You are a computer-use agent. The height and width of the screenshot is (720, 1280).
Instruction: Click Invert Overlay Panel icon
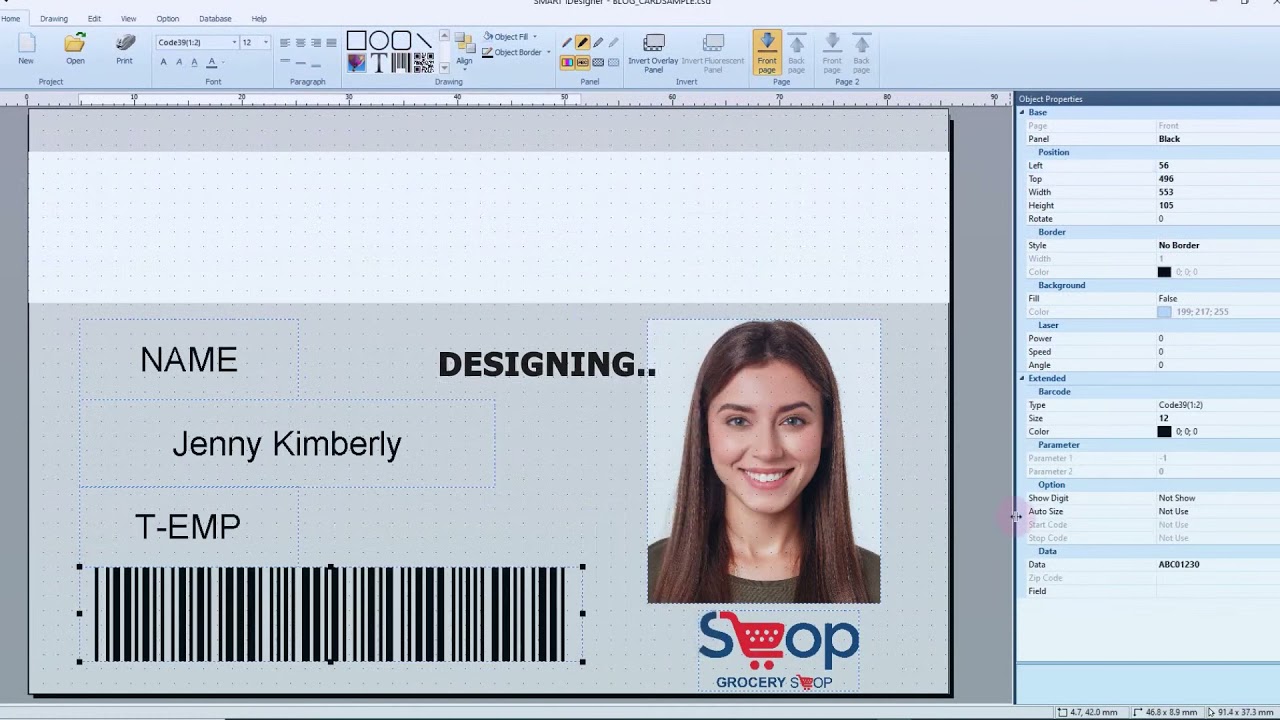(653, 52)
